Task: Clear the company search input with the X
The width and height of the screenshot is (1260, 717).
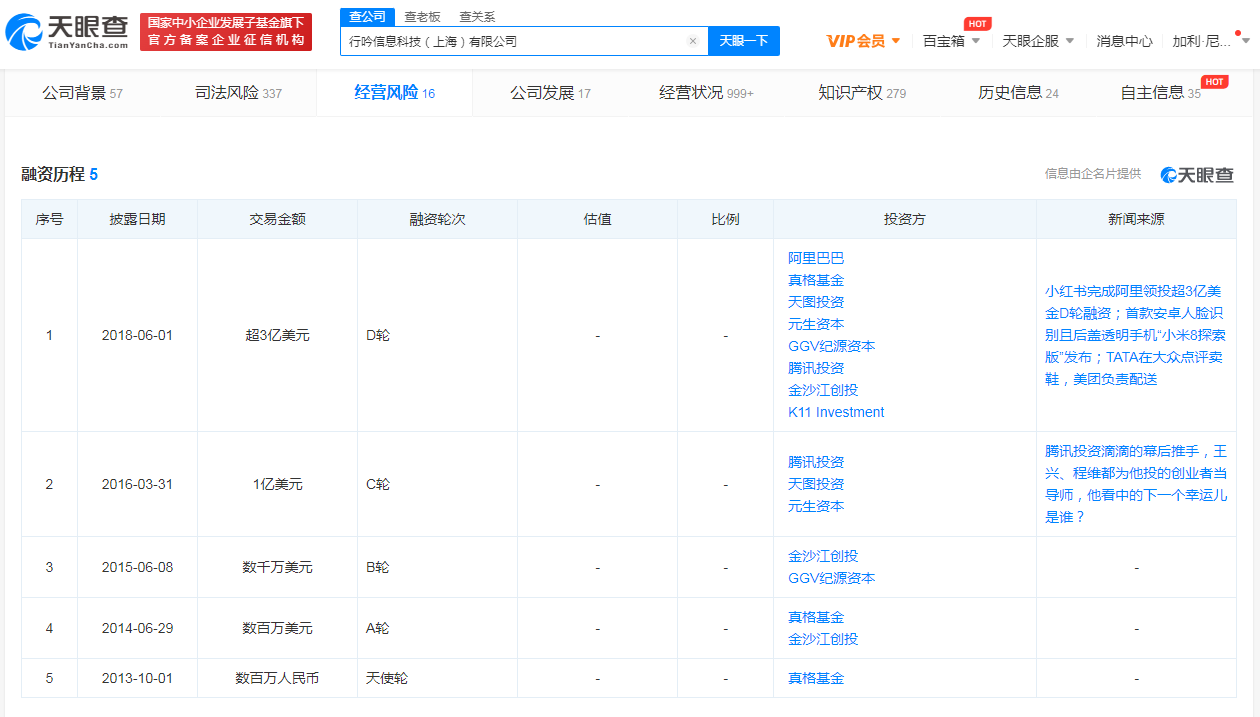Action: coord(693,41)
